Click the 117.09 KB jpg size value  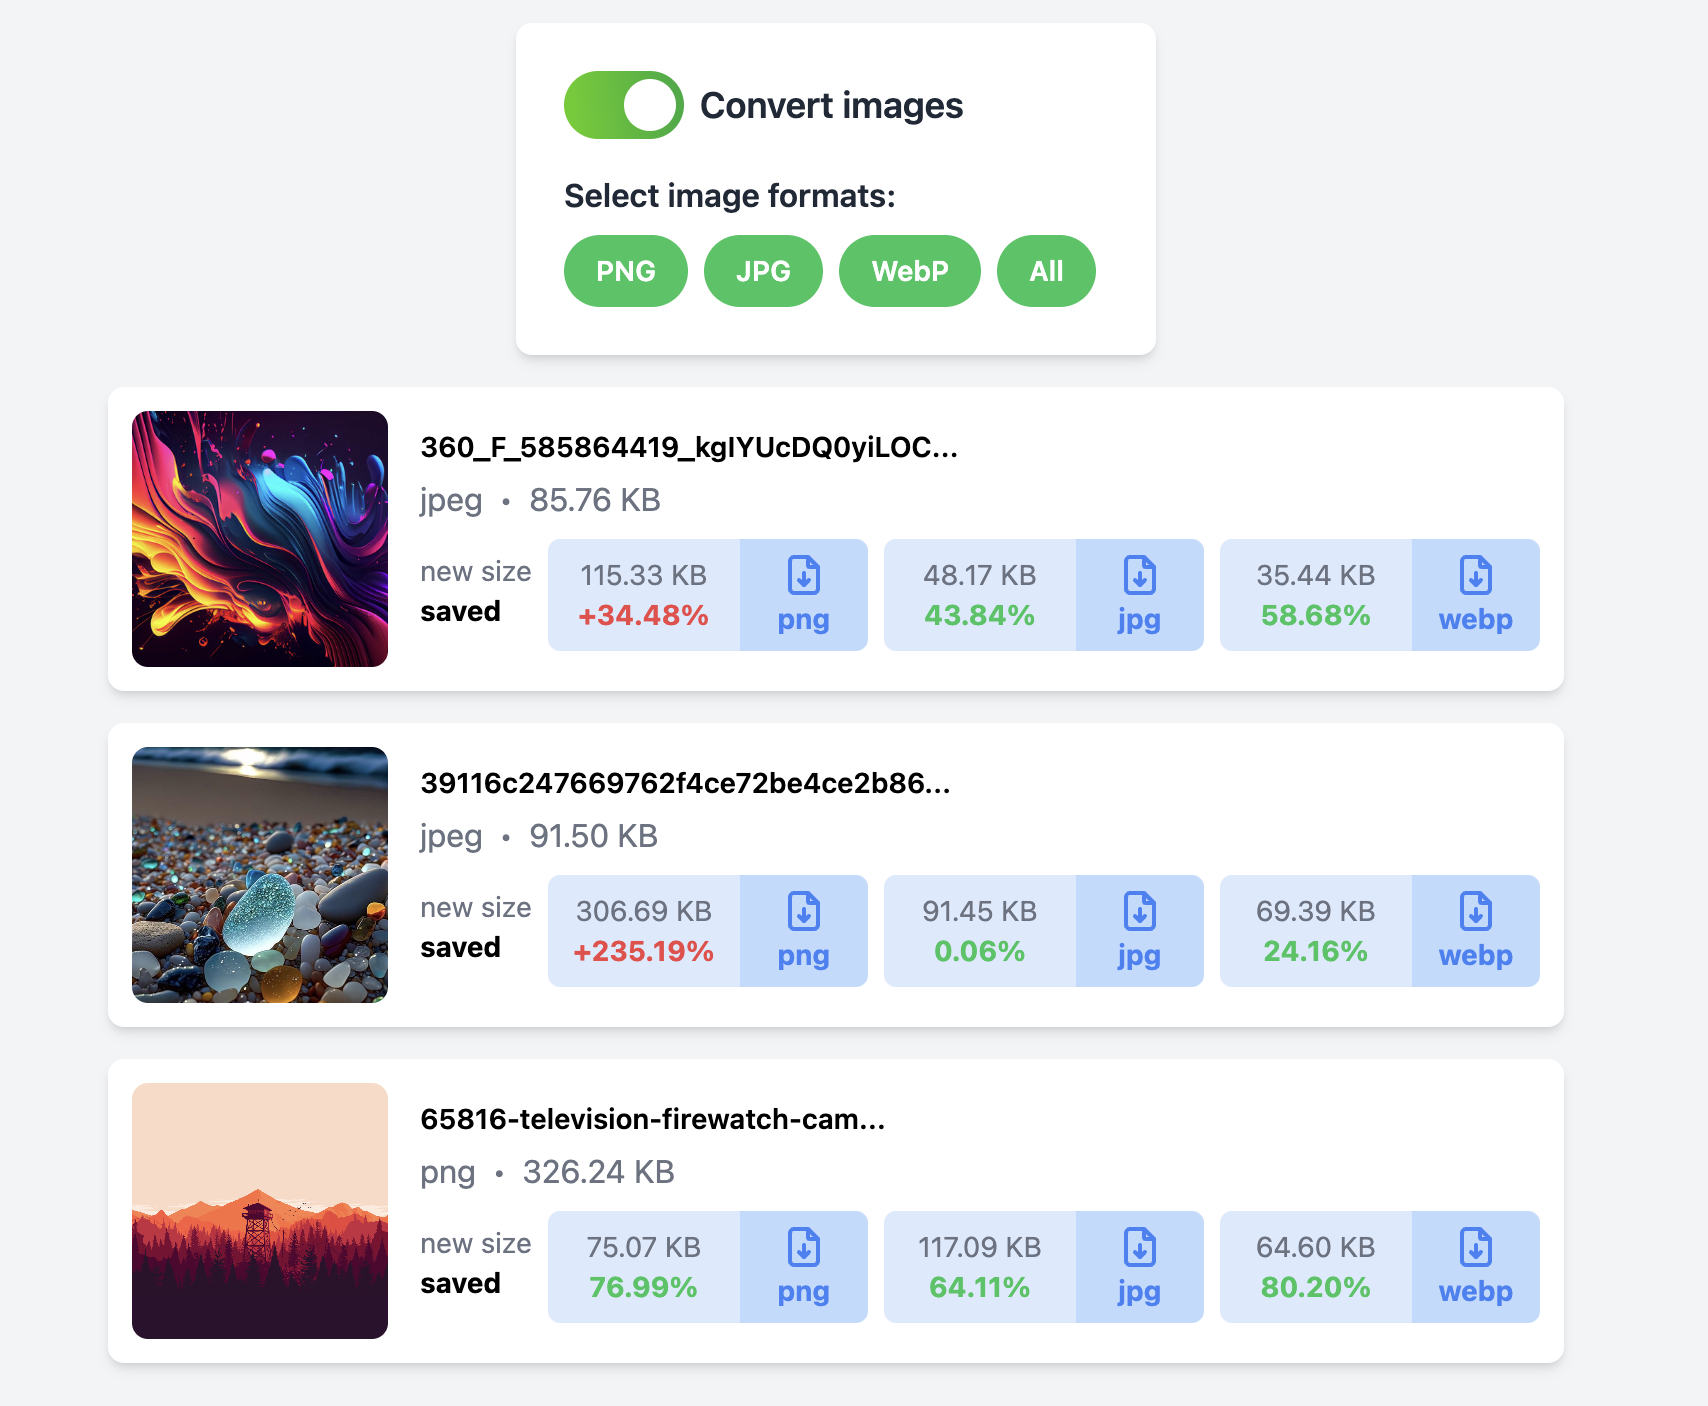980,1247
